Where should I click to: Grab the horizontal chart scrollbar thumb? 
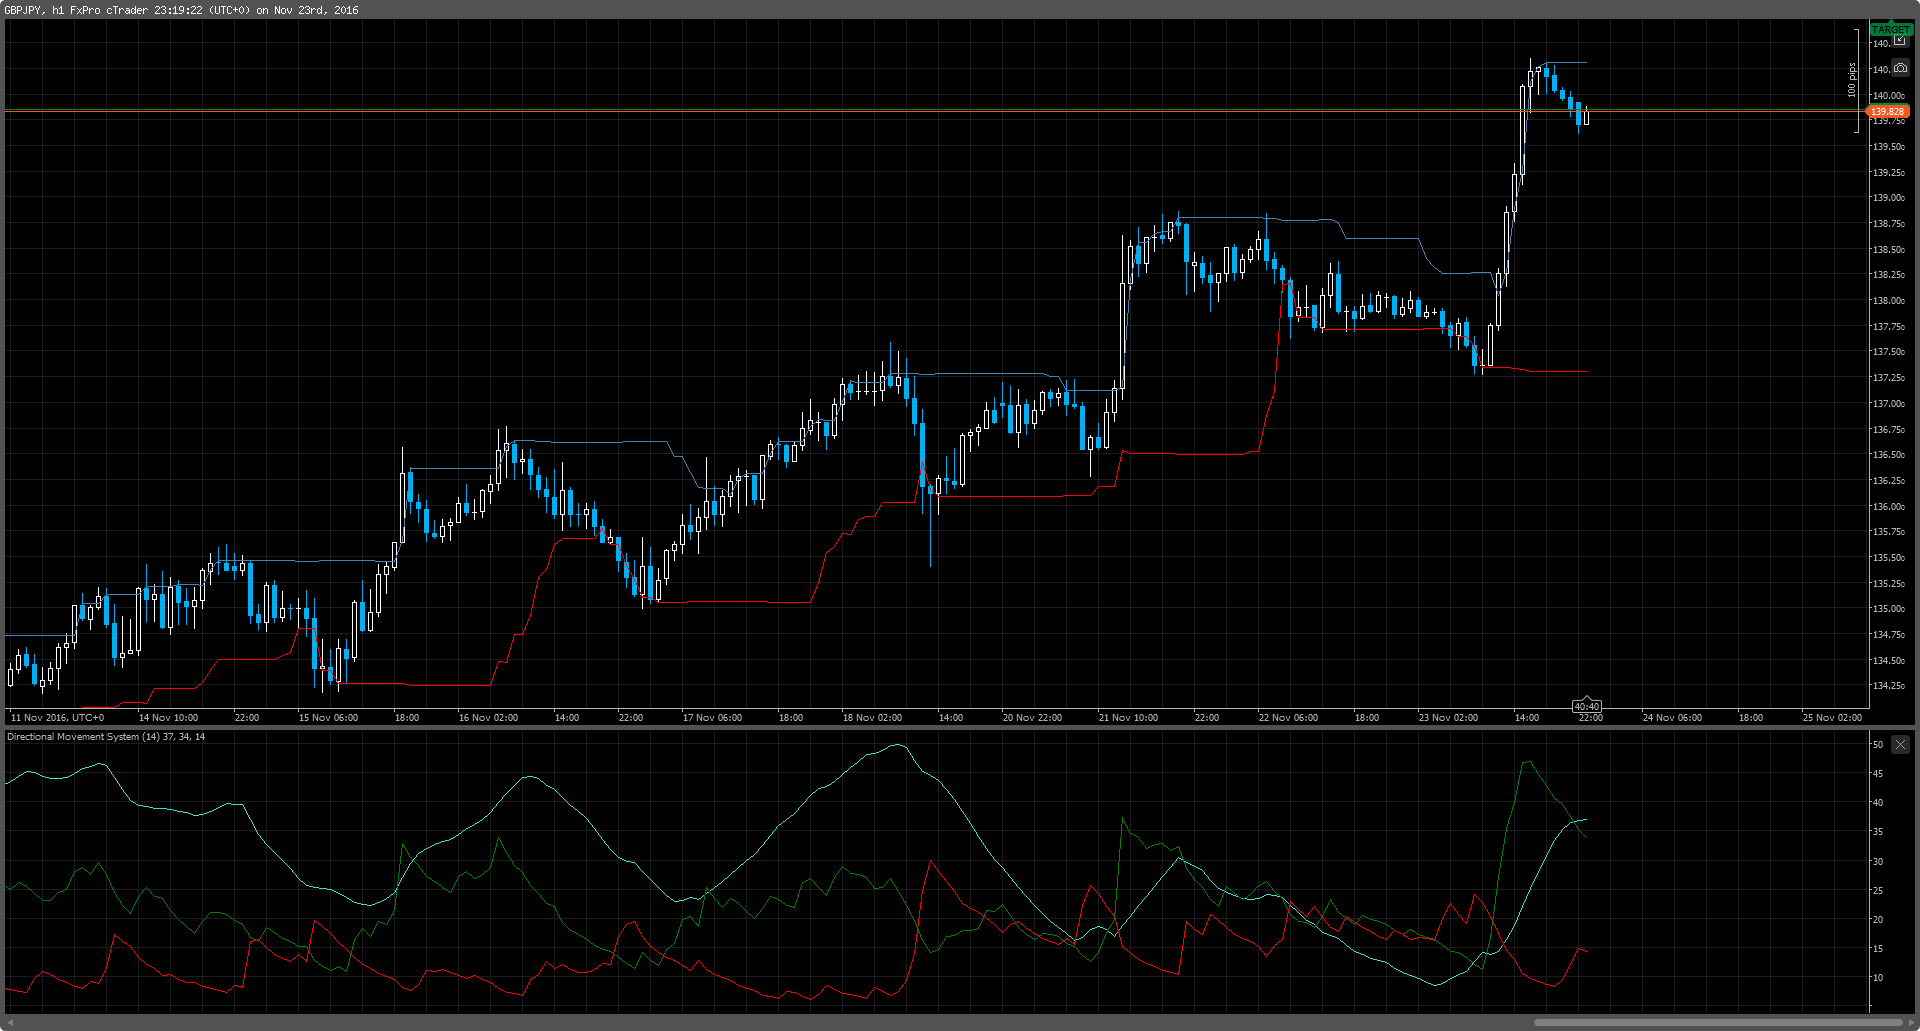click(1718, 1022)
